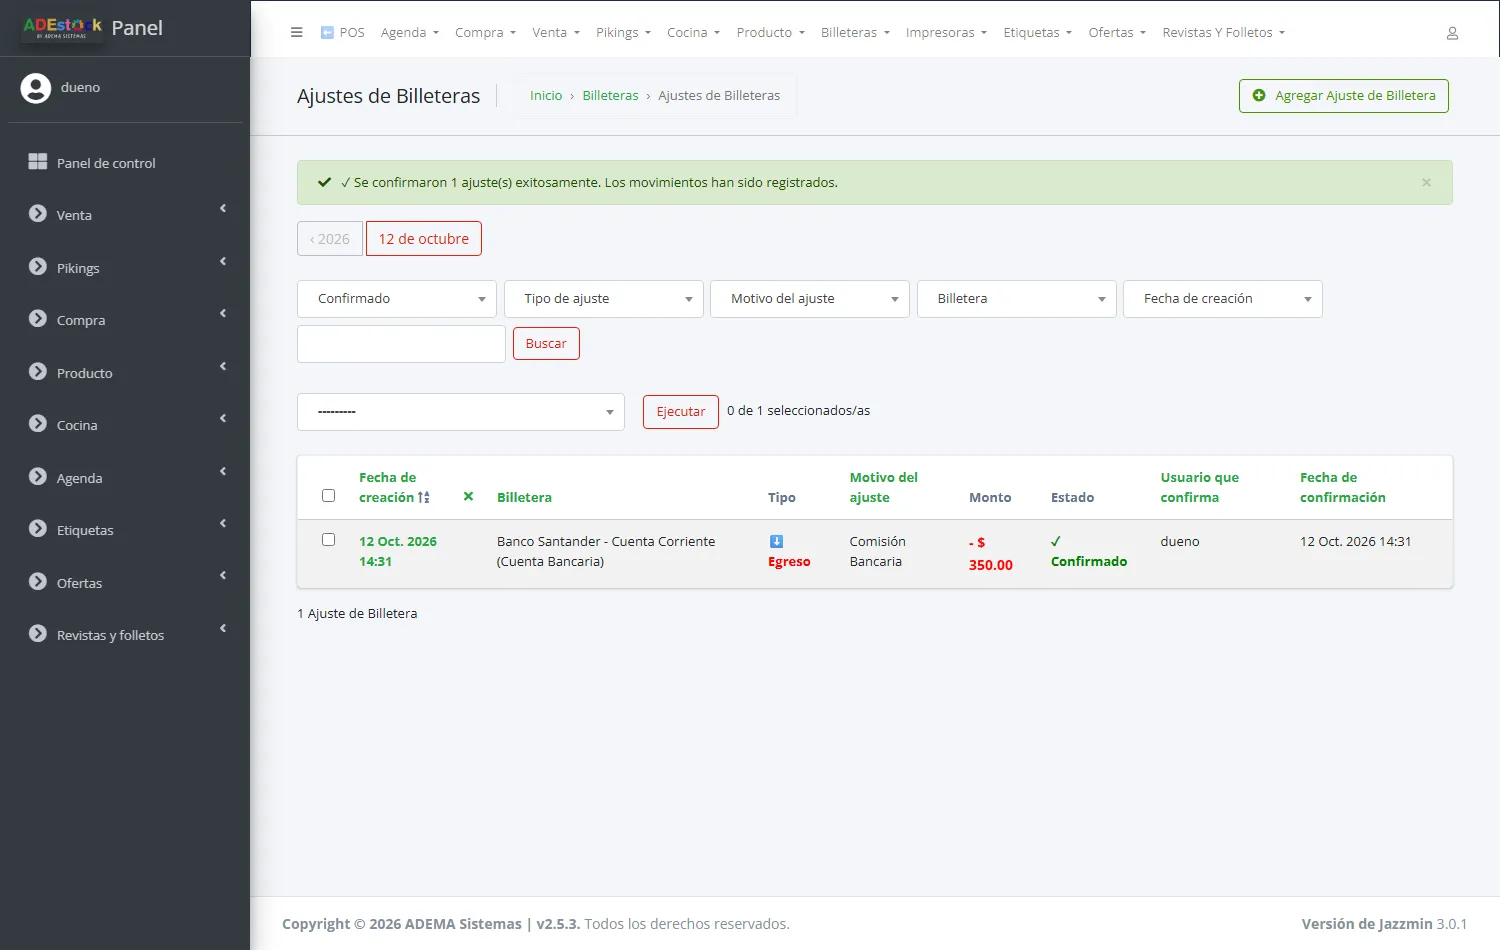Image resolution: width=1500 pixels, height=950 pixels.
Task: Expand Revistas y folletos in sidebar
Action: pos(125,635)
